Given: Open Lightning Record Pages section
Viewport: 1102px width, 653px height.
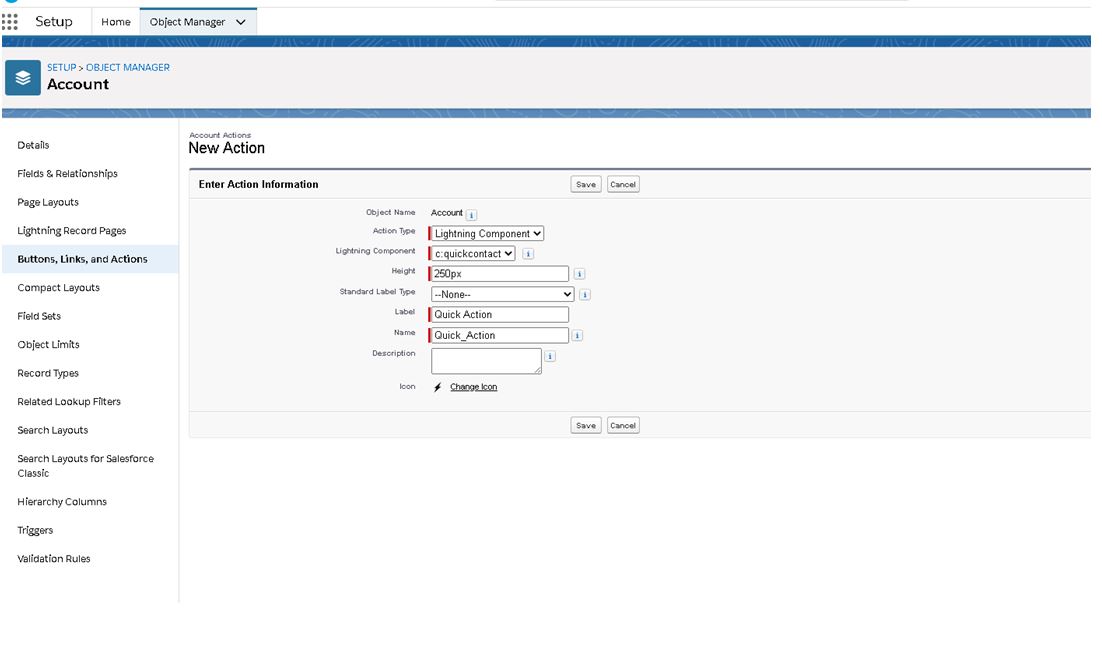Looking at the screenshot, I should 72,231.
